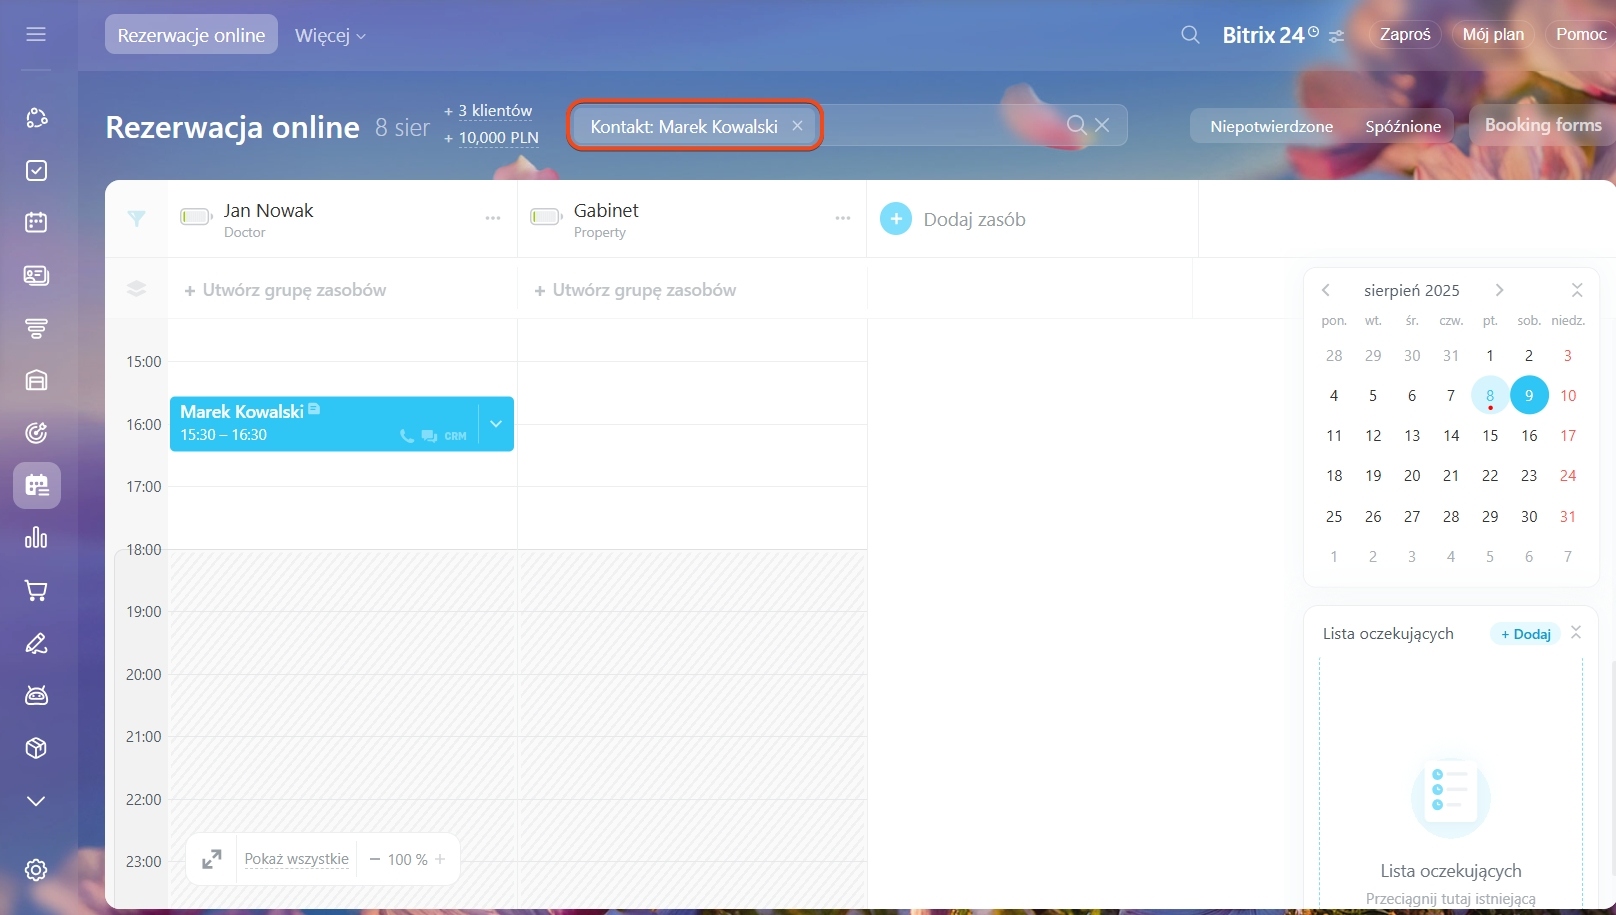Toggle the Jan Nowak resource switch
This screenshot has width=1616, height=915.
[x=195, y=217]
